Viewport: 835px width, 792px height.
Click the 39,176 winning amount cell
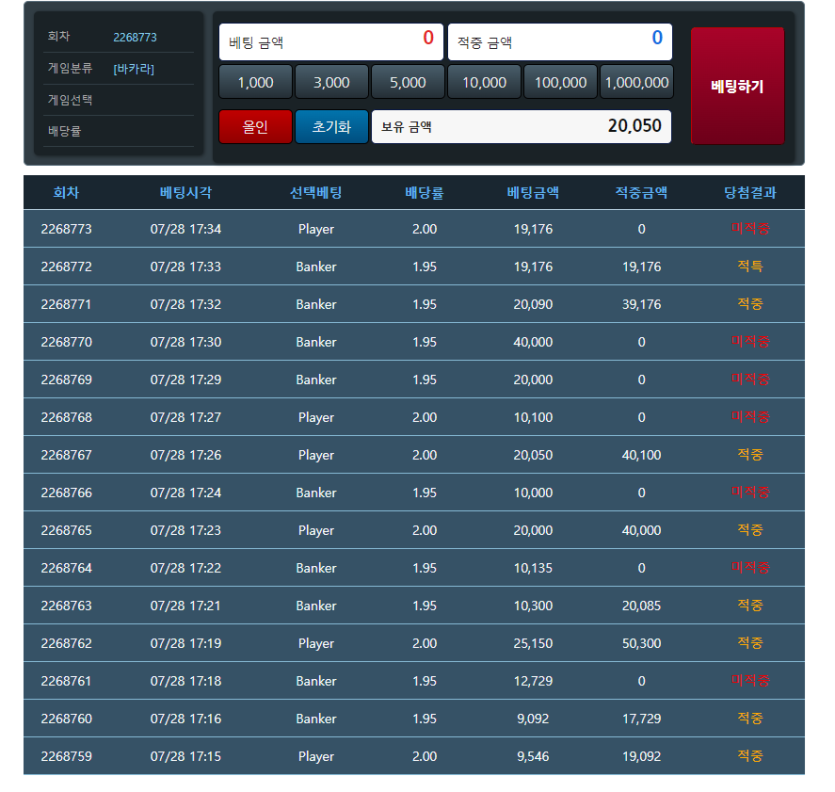tap(642, 305)
